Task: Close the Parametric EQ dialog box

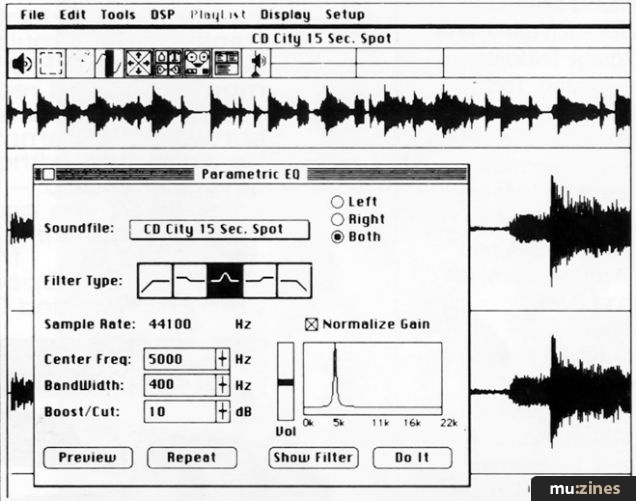Action: (x=49, y=174)
